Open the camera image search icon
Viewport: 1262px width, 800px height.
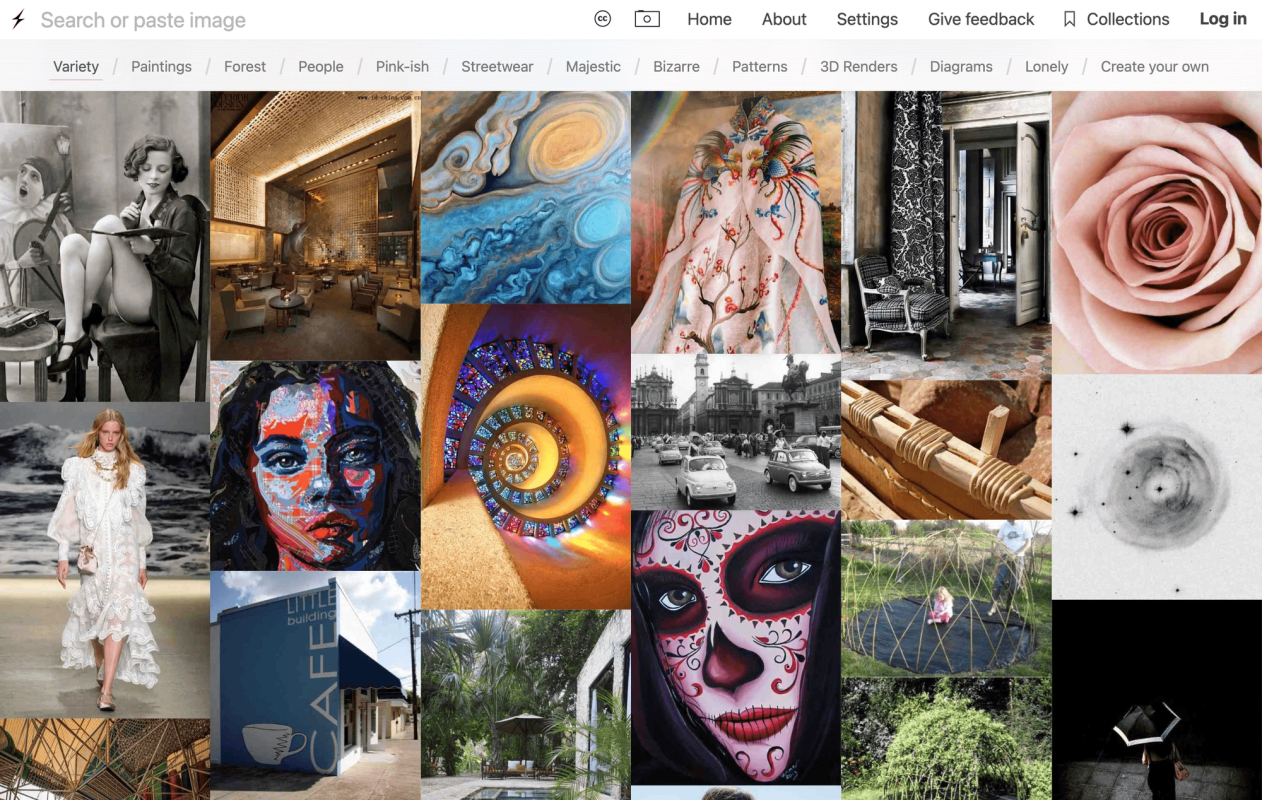[x=647, y=19]
